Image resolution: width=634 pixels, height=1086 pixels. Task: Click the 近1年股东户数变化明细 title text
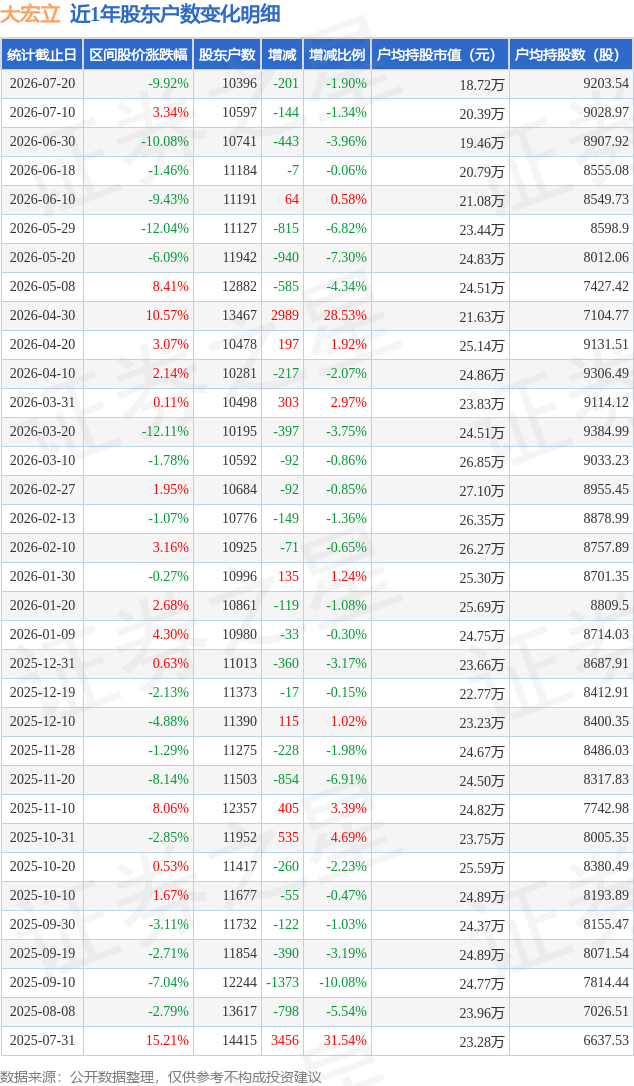point(175,14)
